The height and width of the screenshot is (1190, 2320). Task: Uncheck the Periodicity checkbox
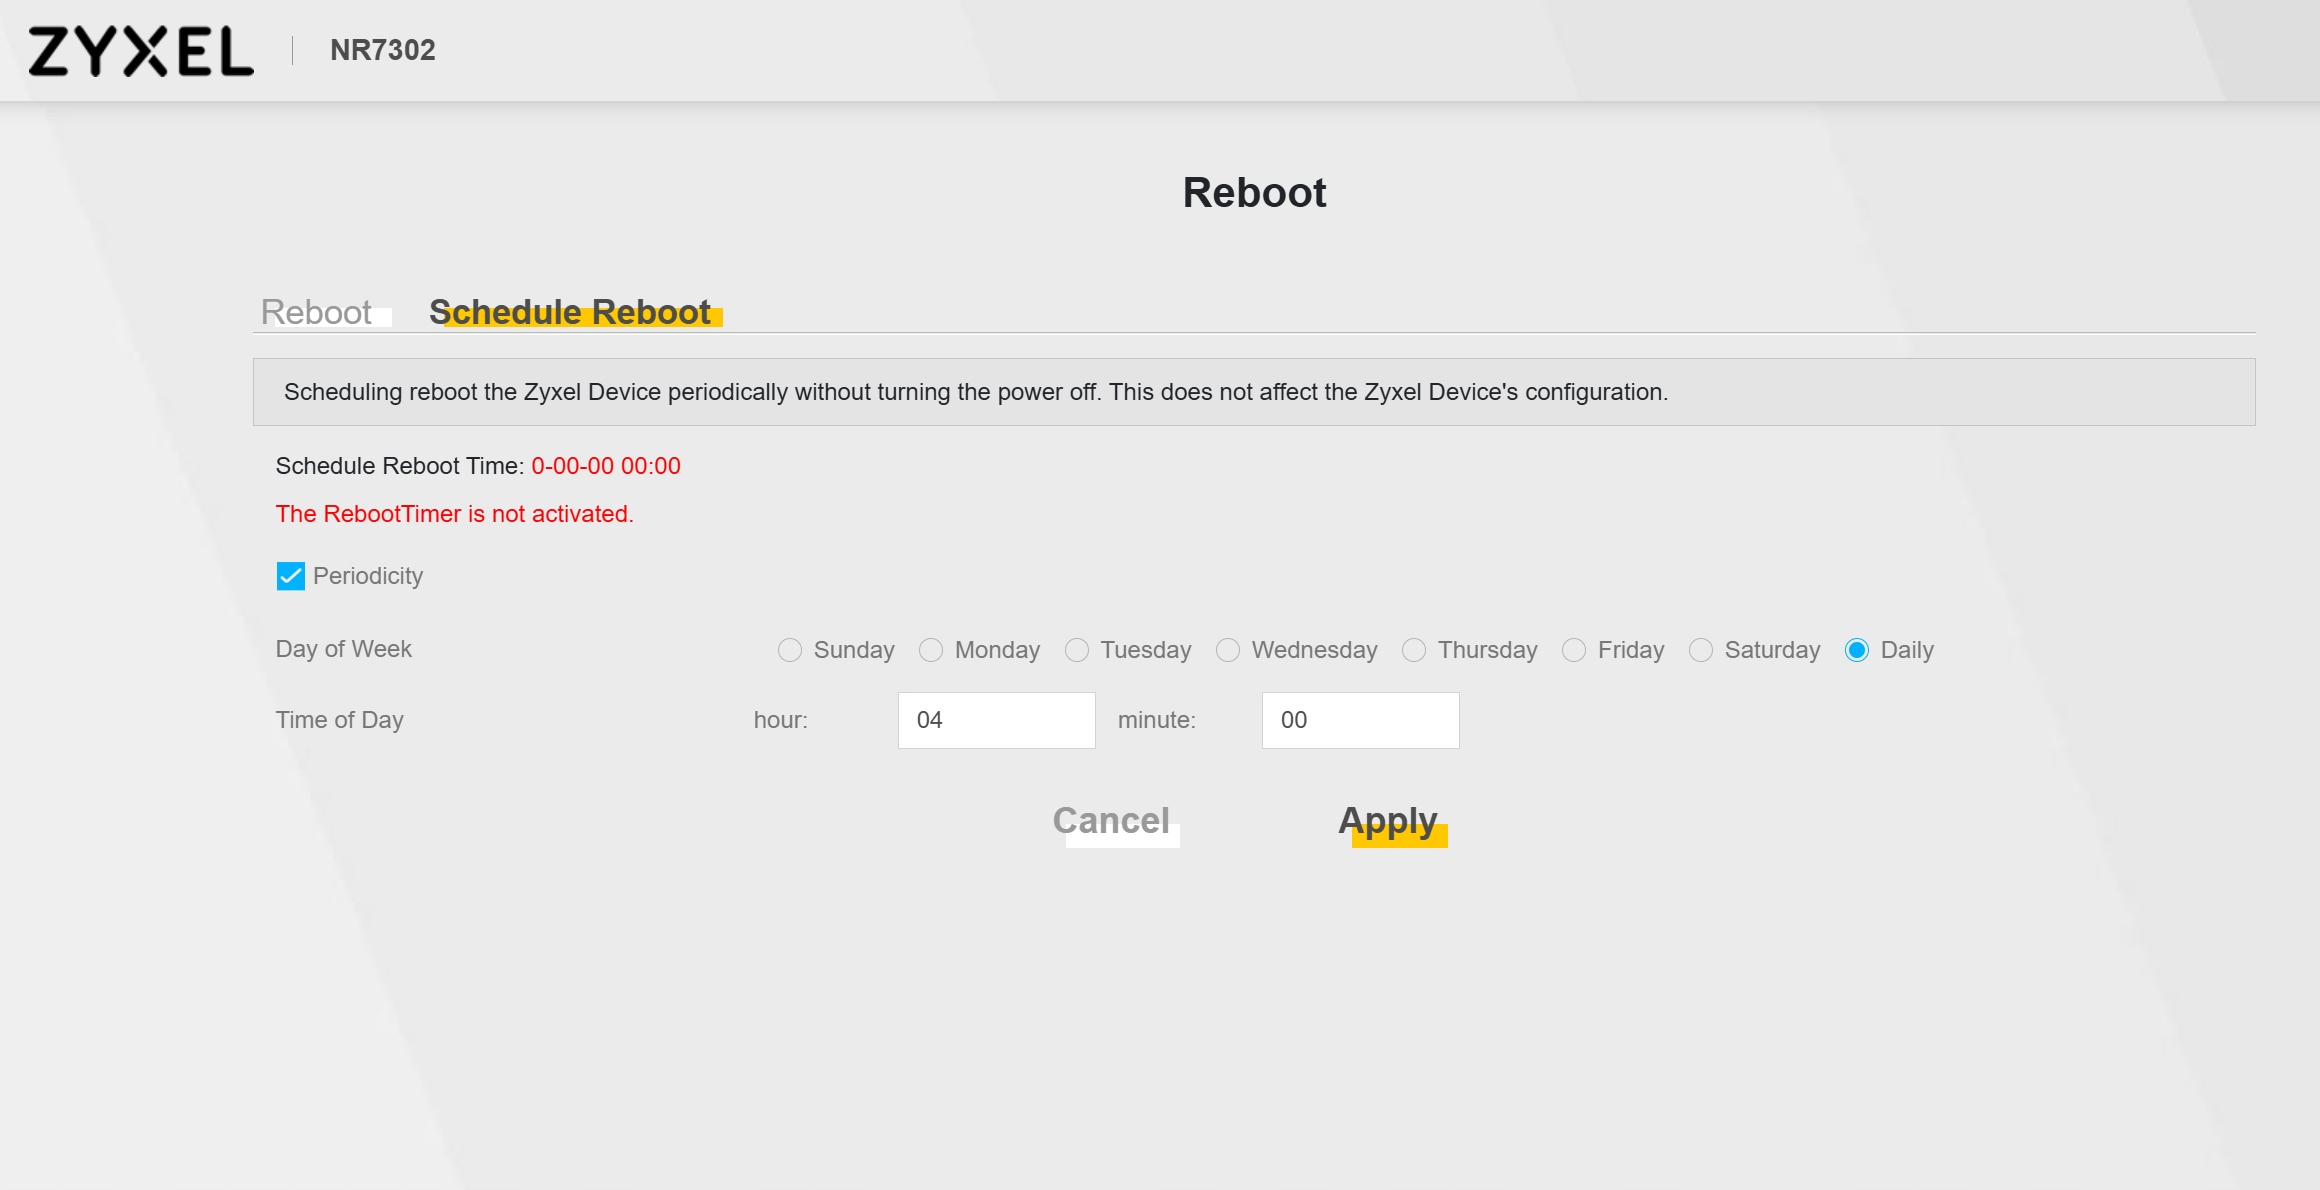(x=290, y=576)
